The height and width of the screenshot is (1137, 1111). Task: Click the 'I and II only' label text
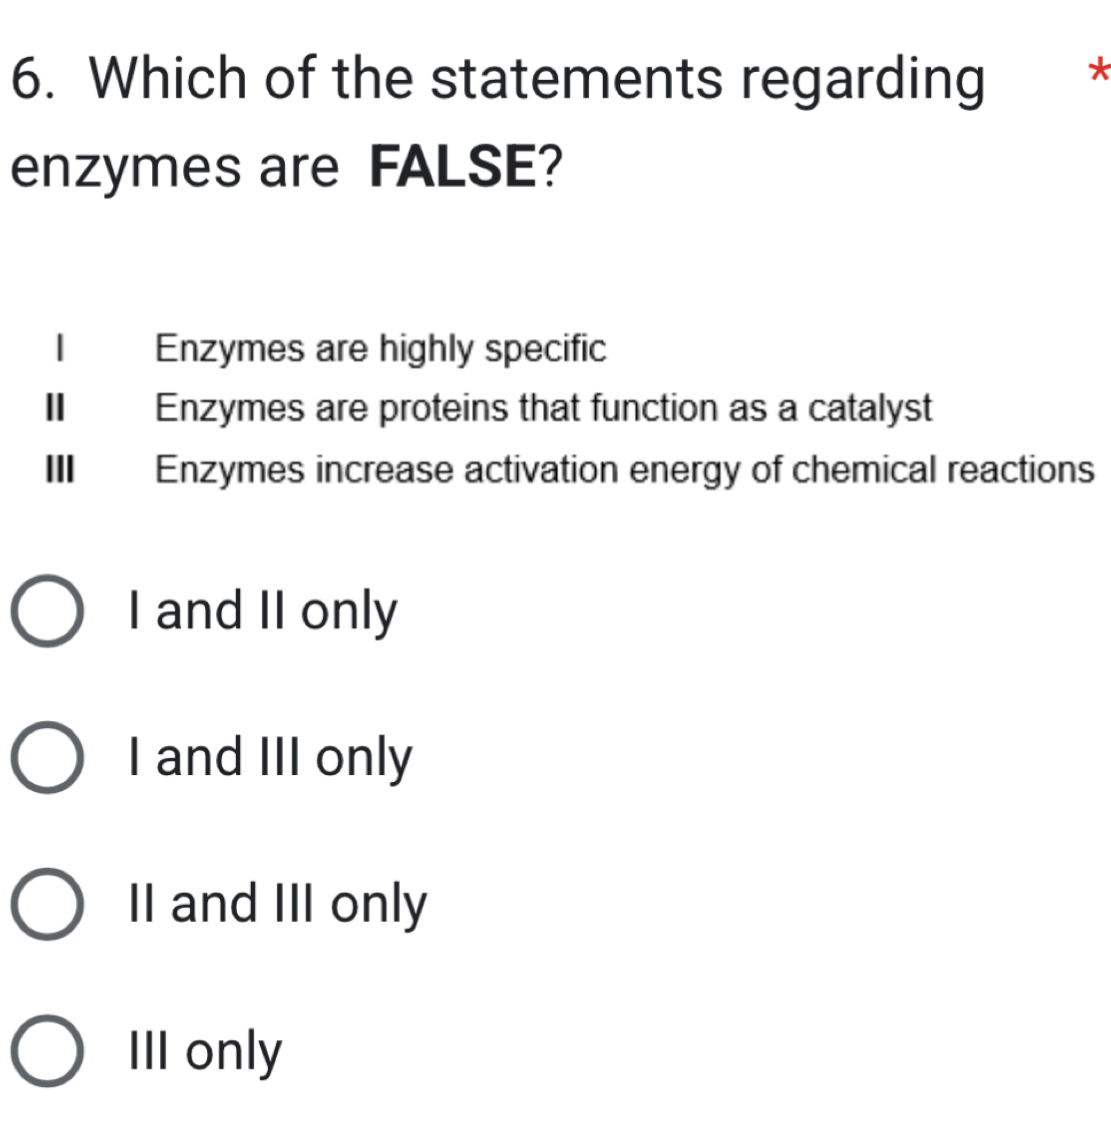(262, 611)
